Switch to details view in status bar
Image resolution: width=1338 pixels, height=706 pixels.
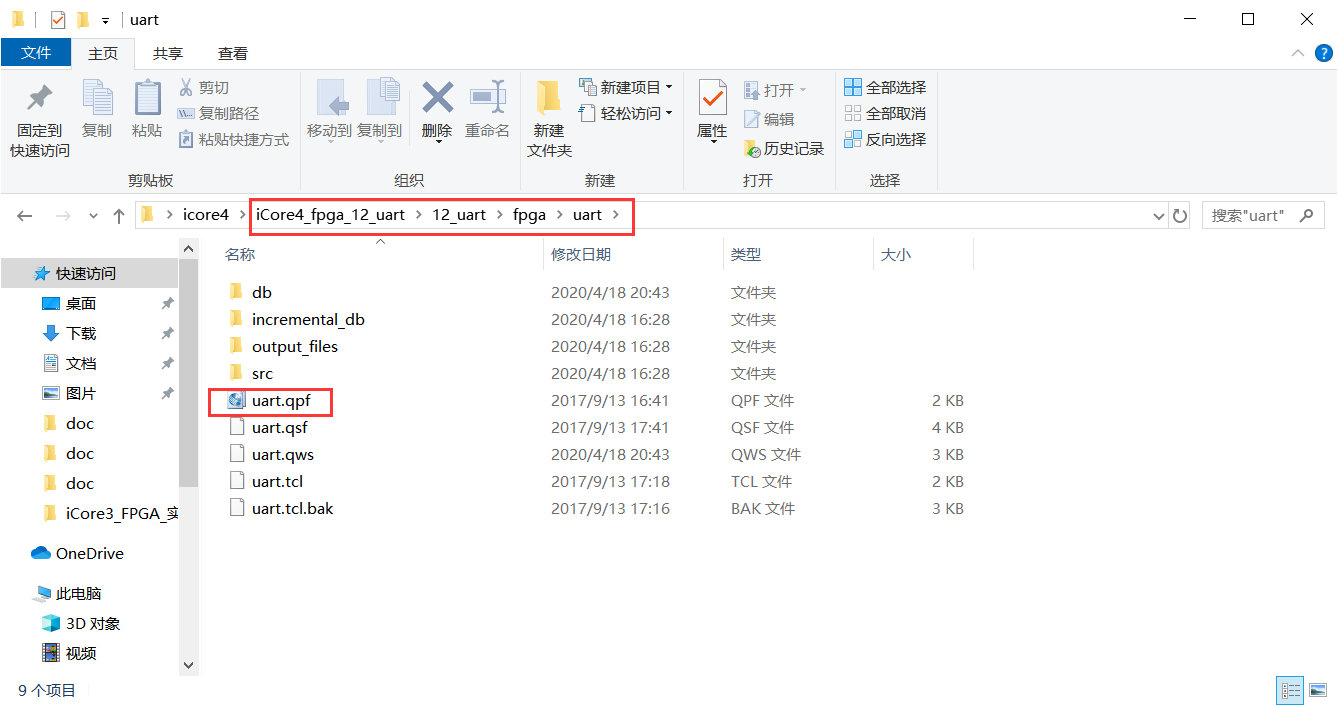click(1291, 690)
